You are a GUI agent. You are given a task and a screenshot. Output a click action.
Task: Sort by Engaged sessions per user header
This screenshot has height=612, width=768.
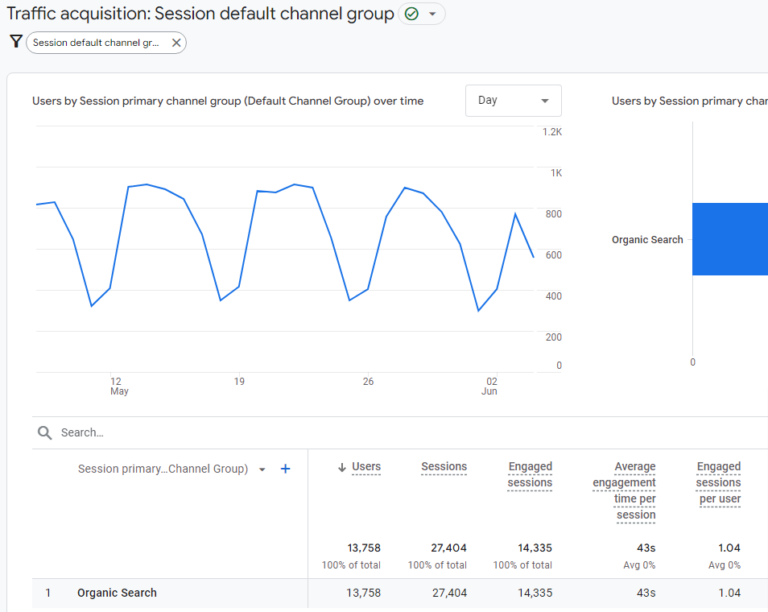(x=718, y=483)
